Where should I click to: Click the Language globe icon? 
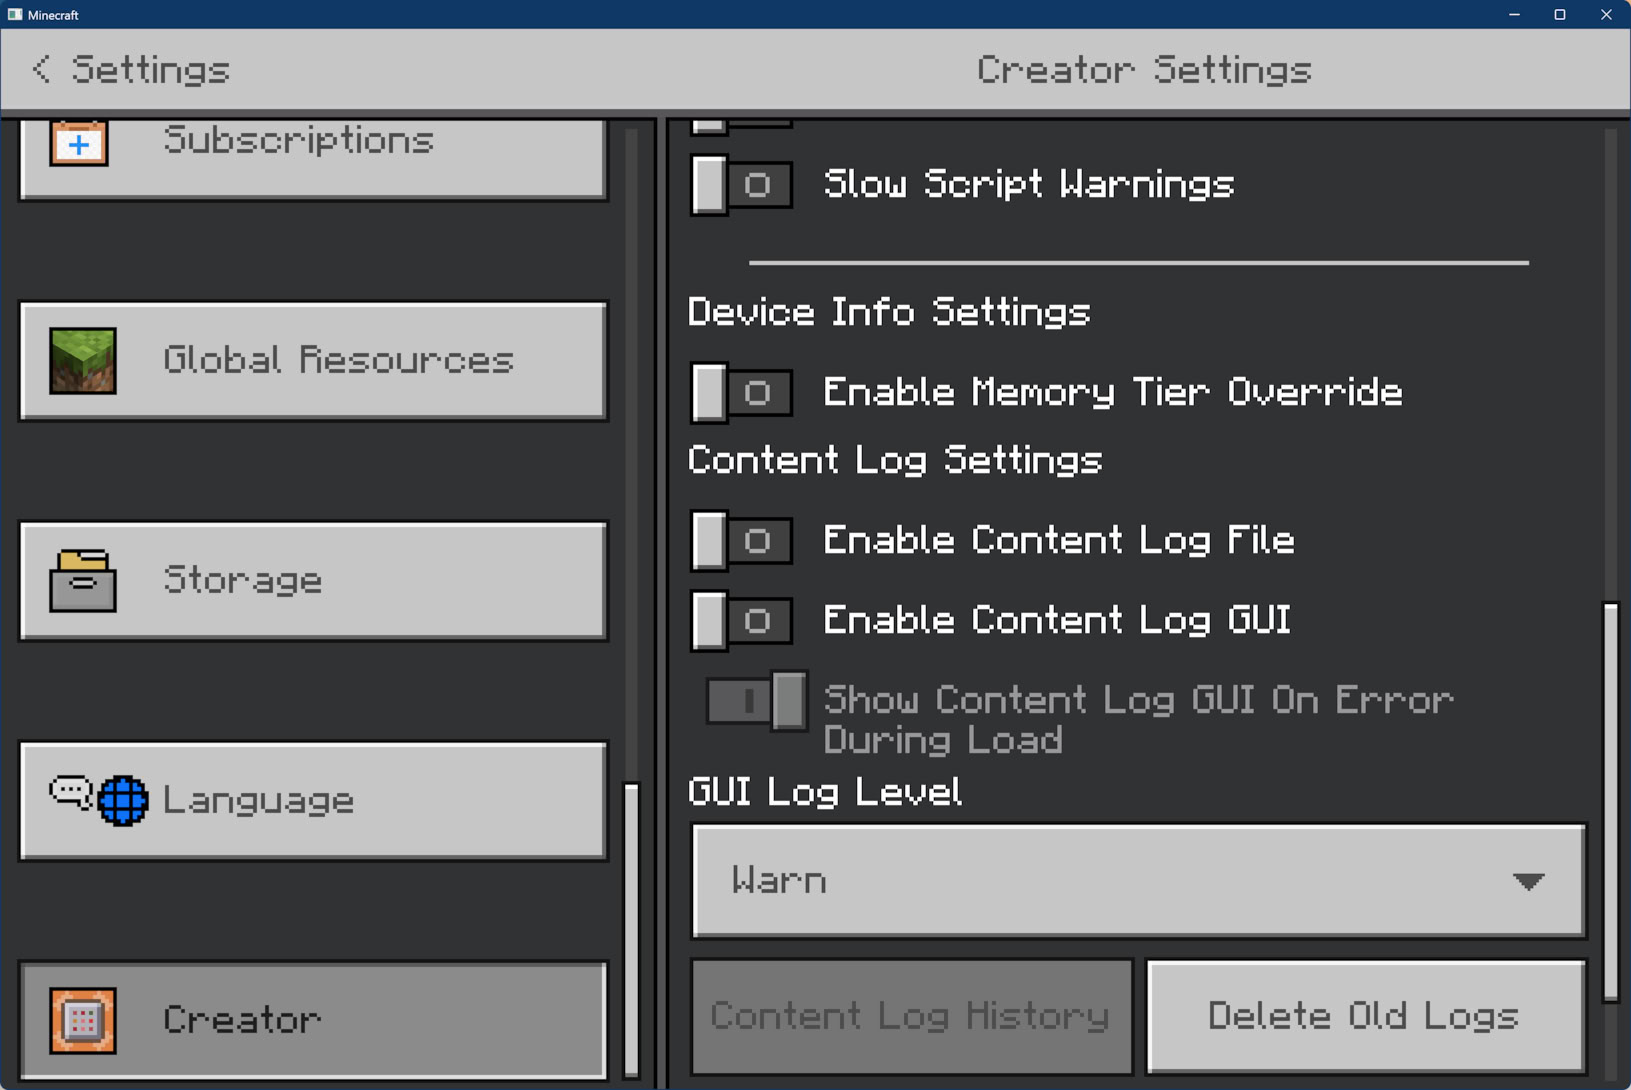coord(122,800)
